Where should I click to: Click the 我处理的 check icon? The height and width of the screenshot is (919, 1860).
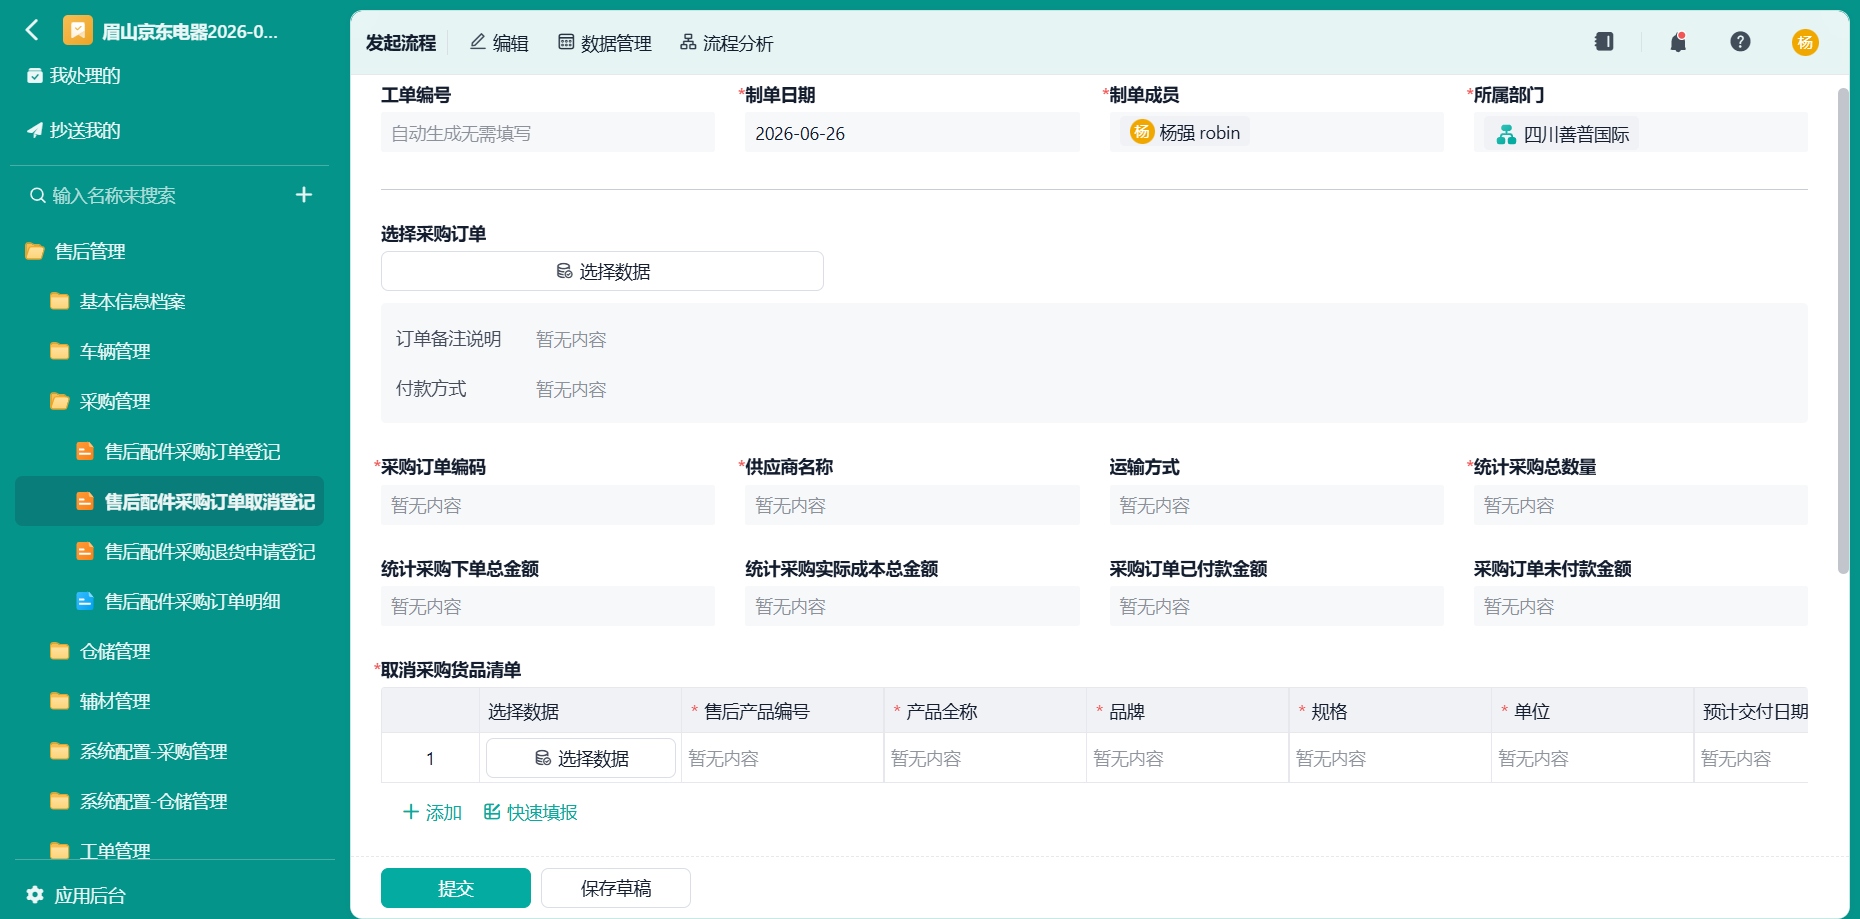pyautogui.click(x=35, y=76)
